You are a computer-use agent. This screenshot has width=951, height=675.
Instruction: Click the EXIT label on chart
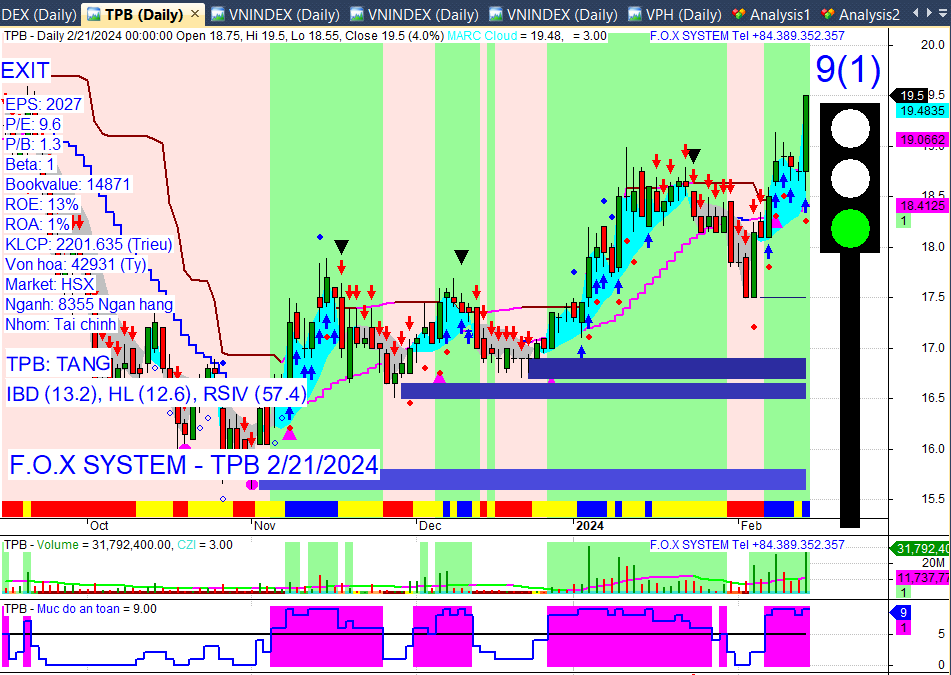tap(25, 70)
